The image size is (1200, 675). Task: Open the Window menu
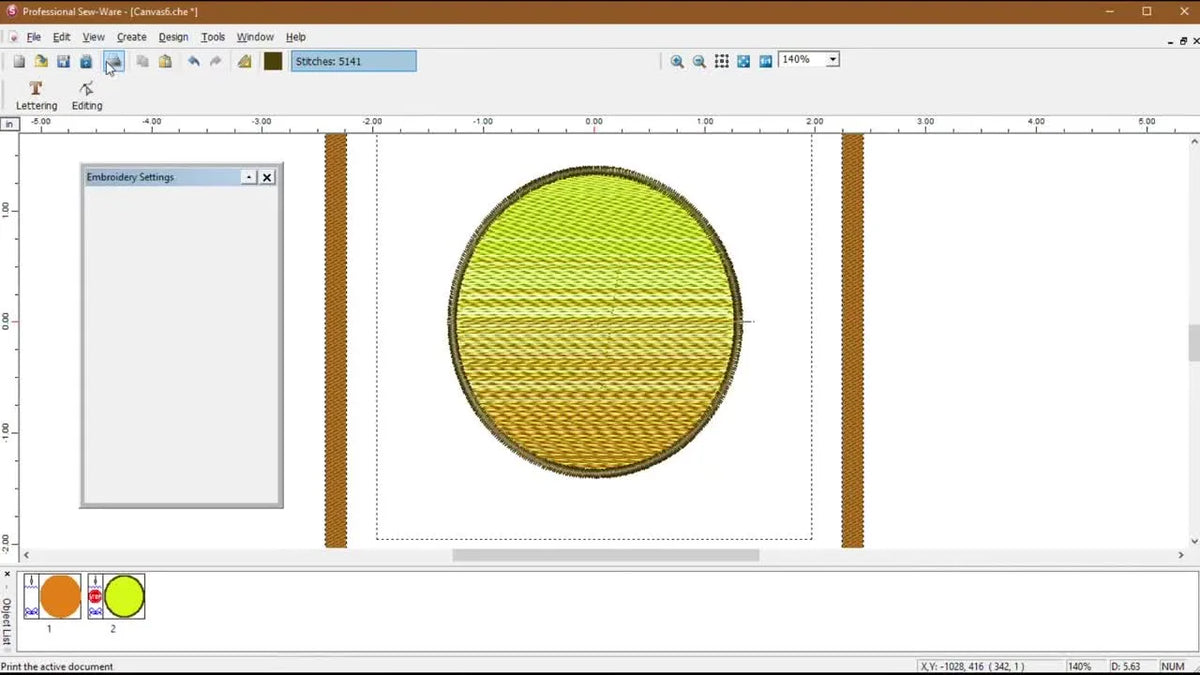coord(255,37)
